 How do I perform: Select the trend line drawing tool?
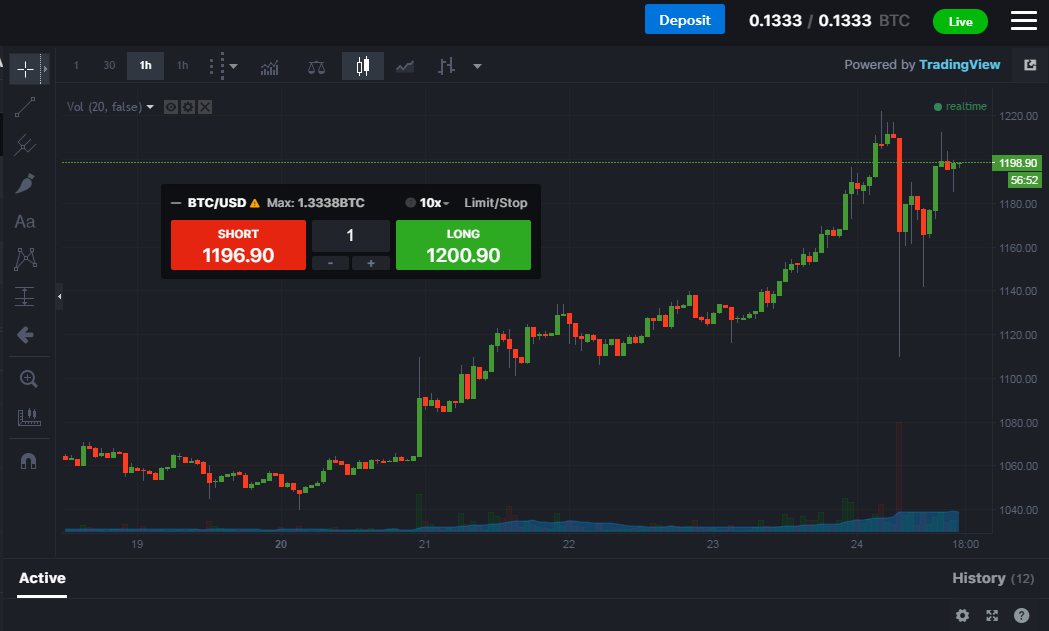click(25, 107)
